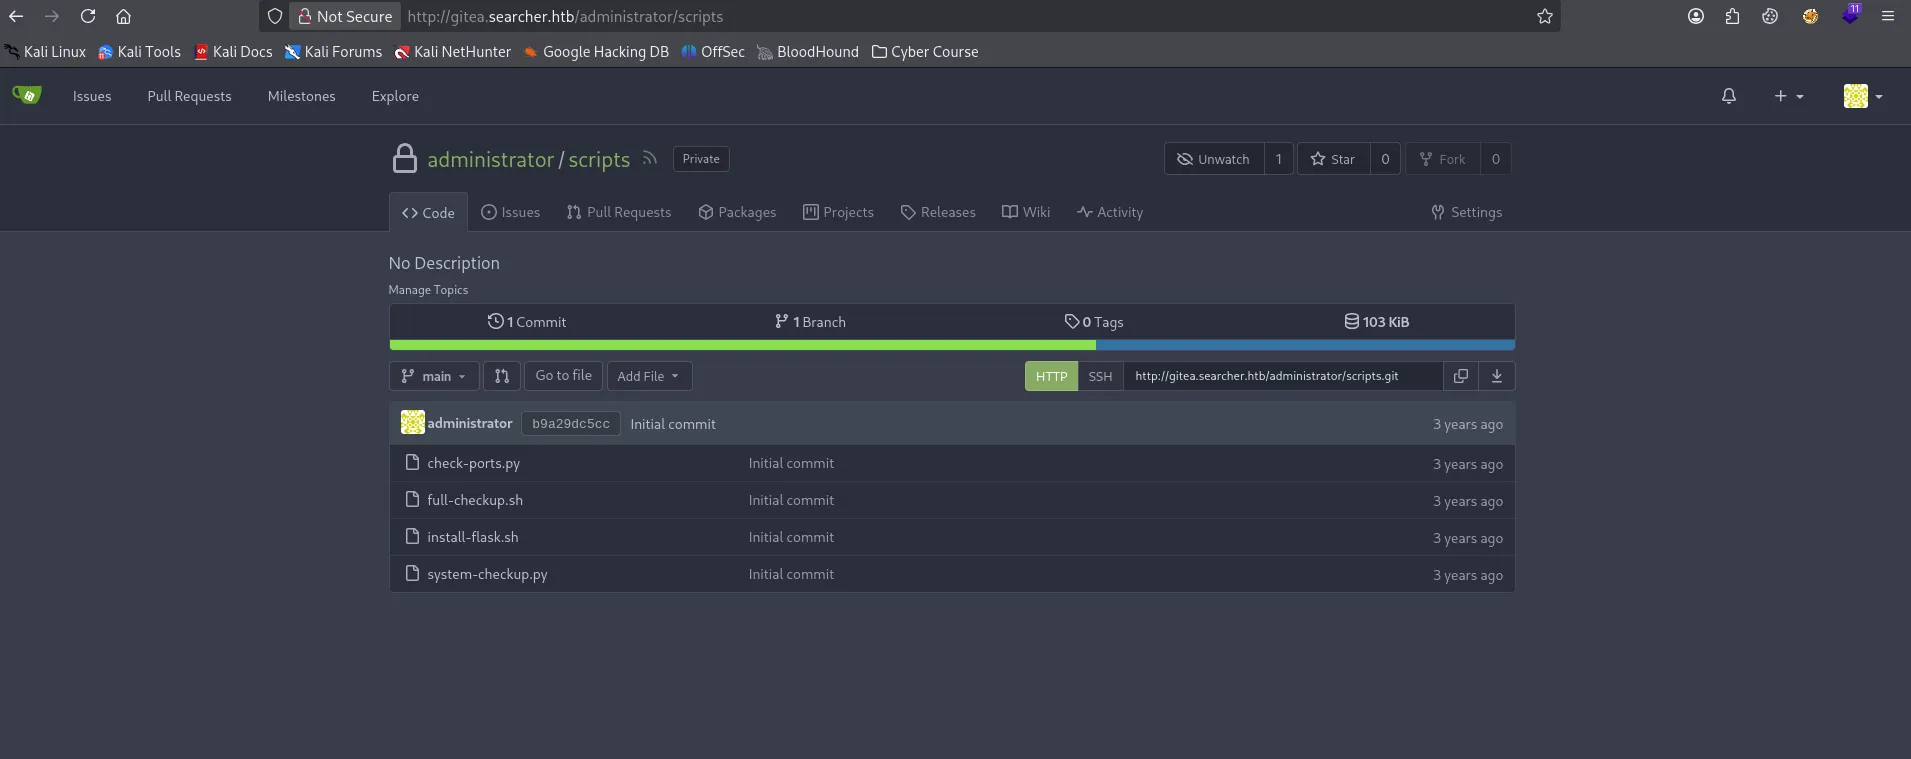
Task: Click the shield tracking protection icon
Action: 275,16
